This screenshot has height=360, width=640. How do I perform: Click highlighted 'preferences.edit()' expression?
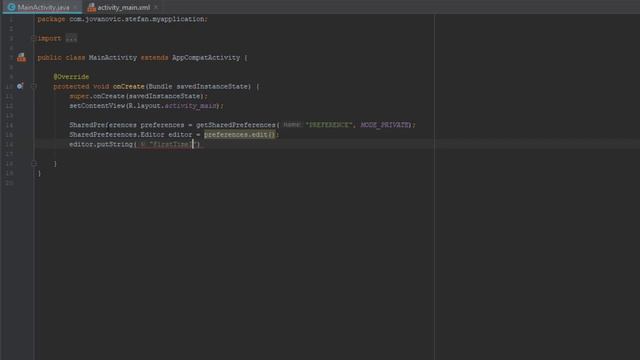tap(240, 135)
